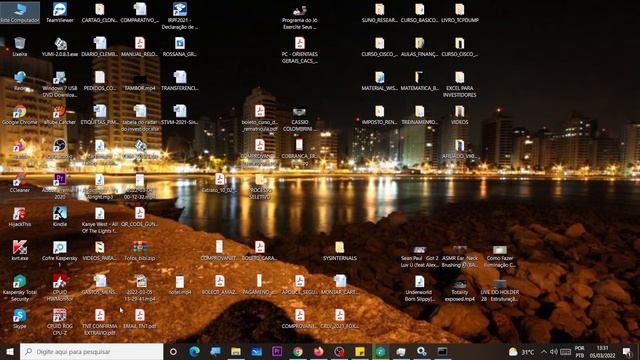Open the Windows 7 USB DVD Download shortcut
Image resolution: width=640 pixels, height=360 pixels.
[60, 84]
